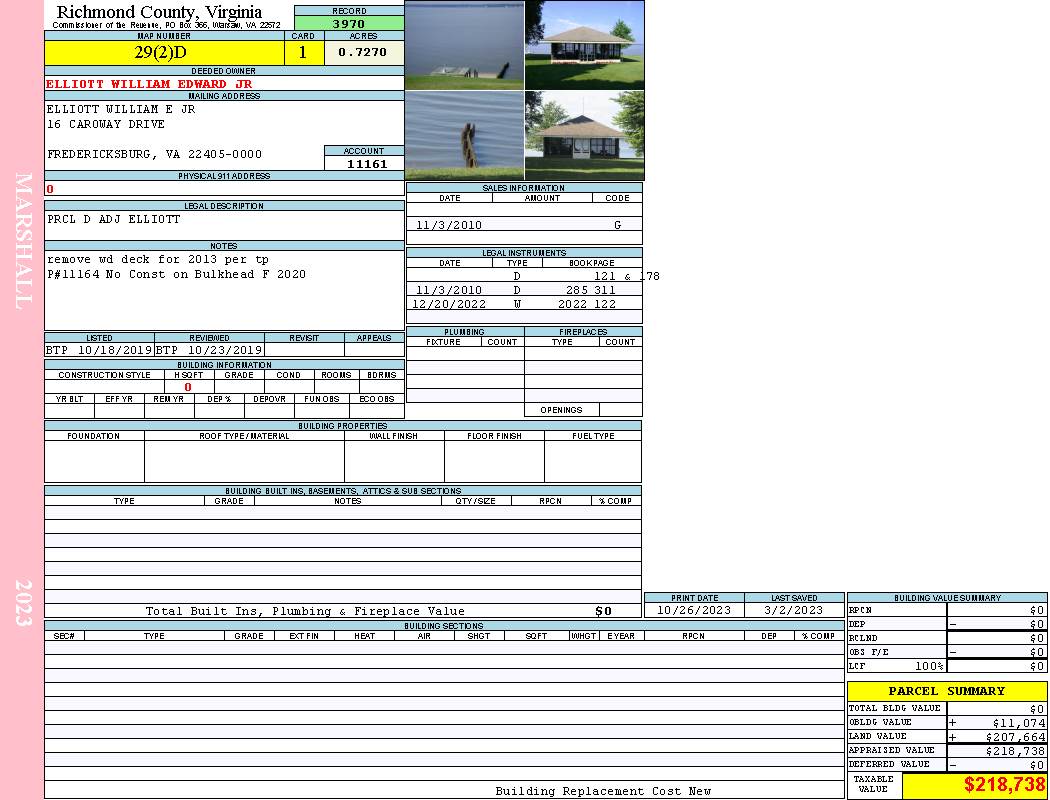Open the water and dock photo thumbnail
This screenshot has width=1050, height=800.
pos(464,45)
